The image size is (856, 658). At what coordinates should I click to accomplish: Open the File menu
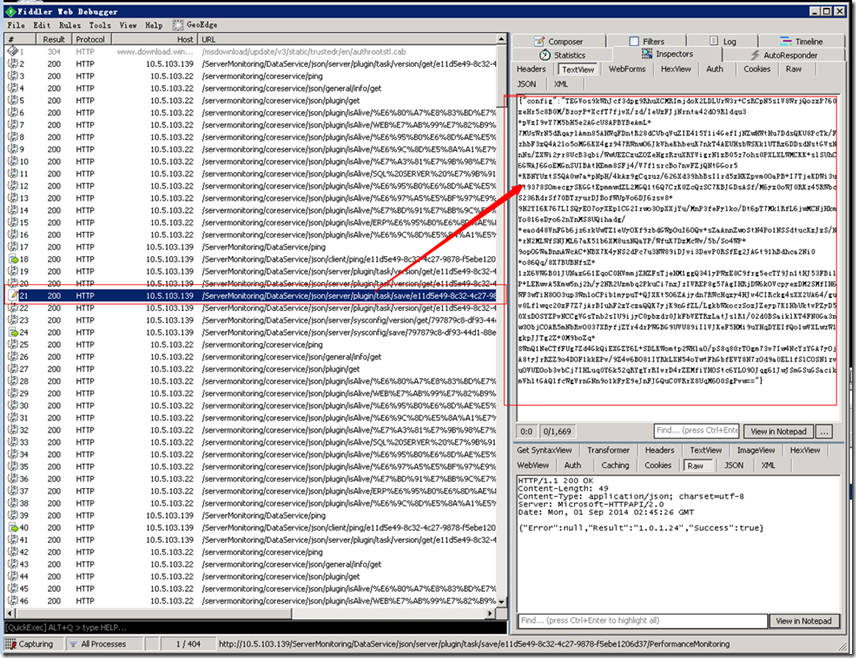[x=16, y=25]
